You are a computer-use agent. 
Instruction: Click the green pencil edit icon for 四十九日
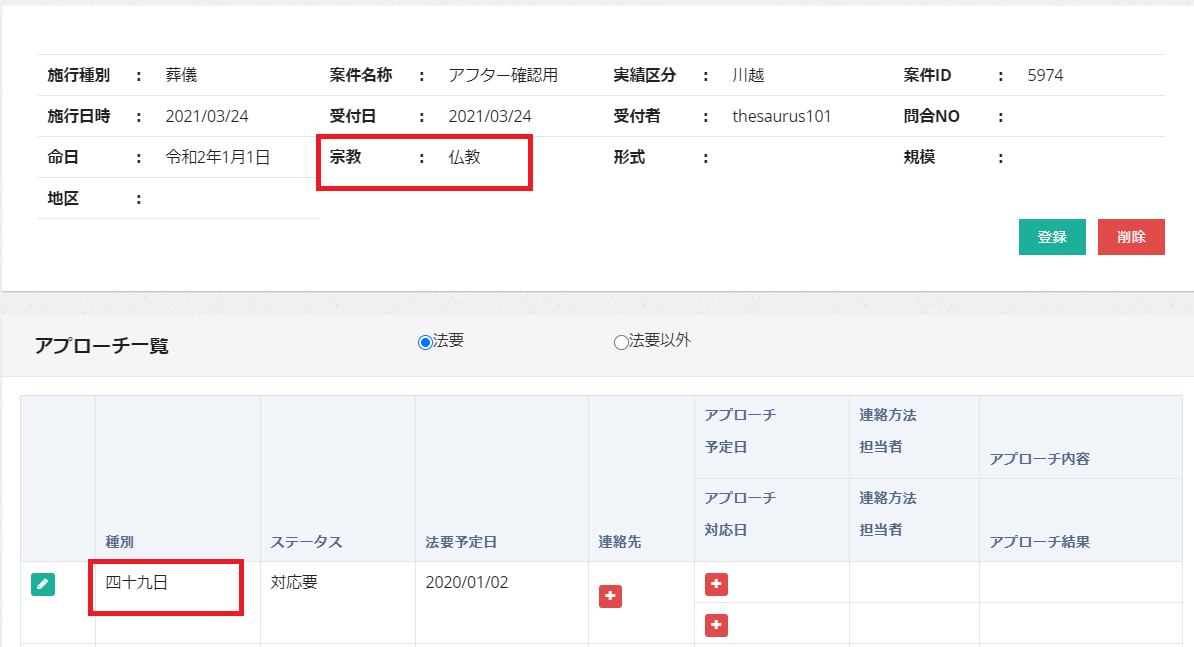tap(43, 584)
